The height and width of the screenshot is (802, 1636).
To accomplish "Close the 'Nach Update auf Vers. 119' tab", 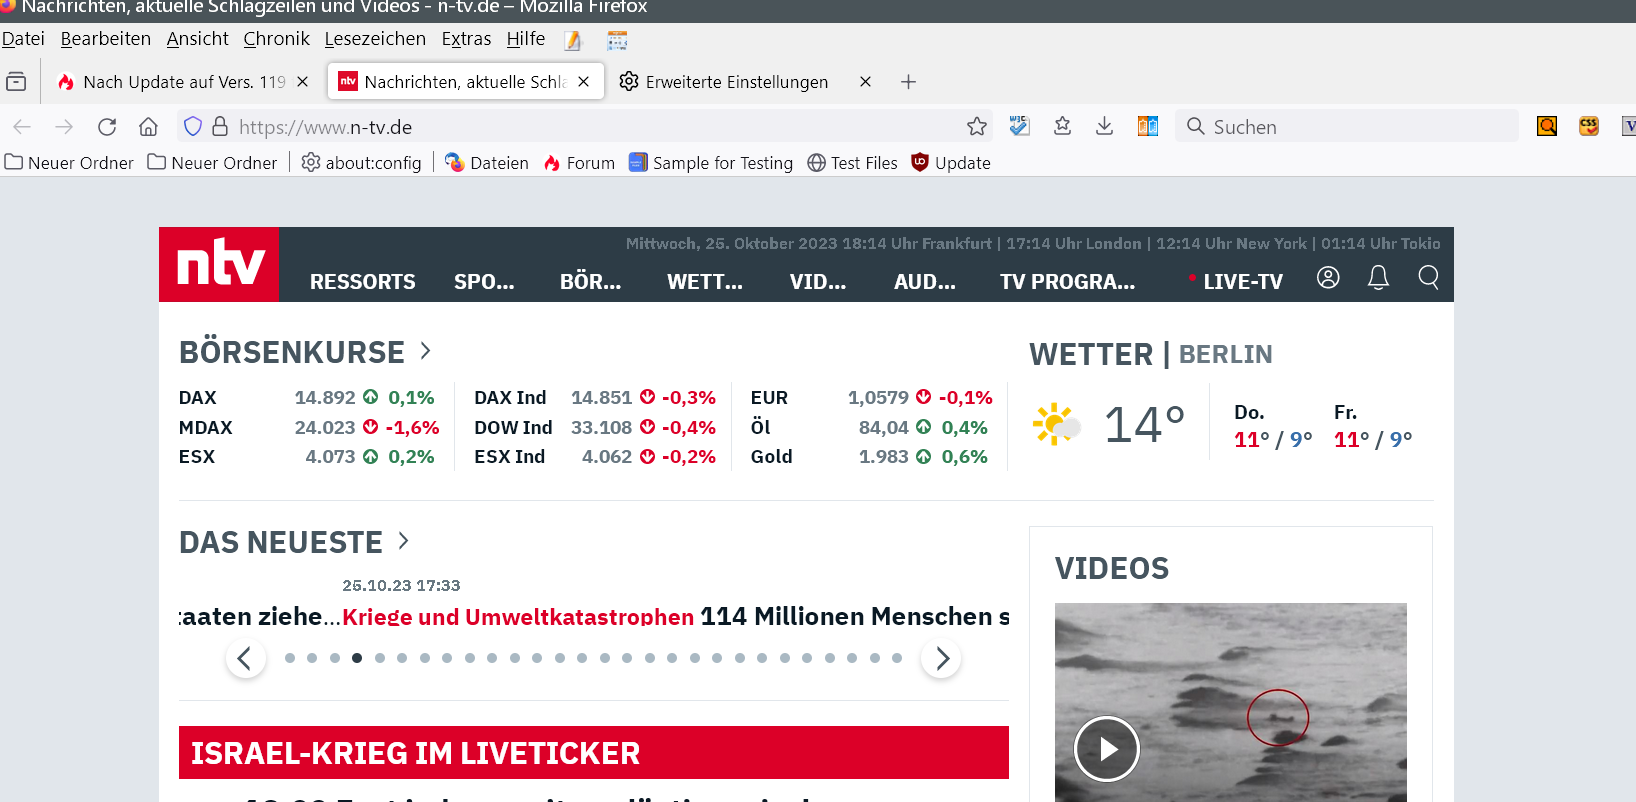I will click(x=303, y=82).
